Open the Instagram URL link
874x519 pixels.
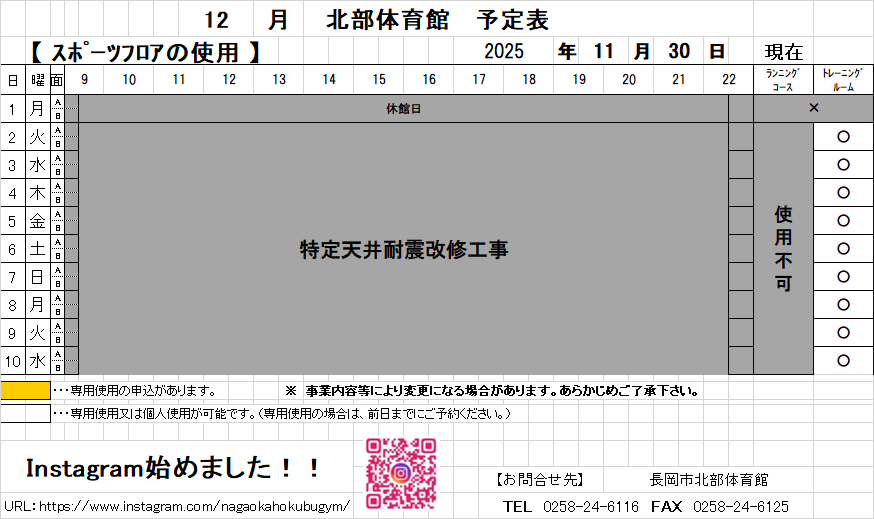pyautogui.click(x=178, y=507)
